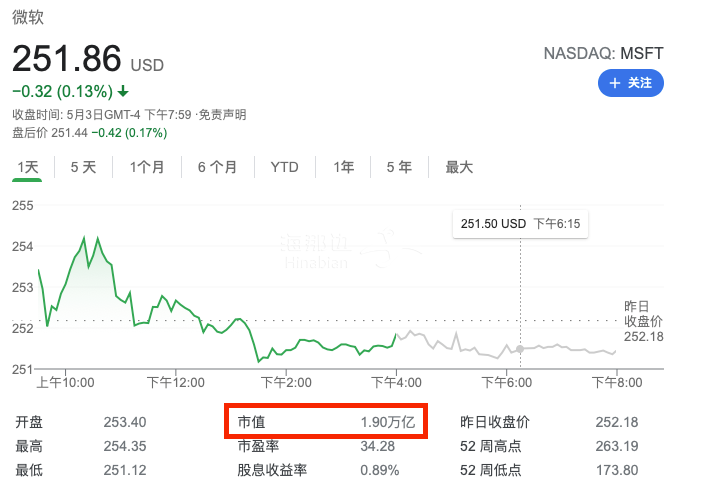The width and height of the screenshot is (706, 498).
Task: Click the 上午10:00 axis label
Action: click(66, 383)
